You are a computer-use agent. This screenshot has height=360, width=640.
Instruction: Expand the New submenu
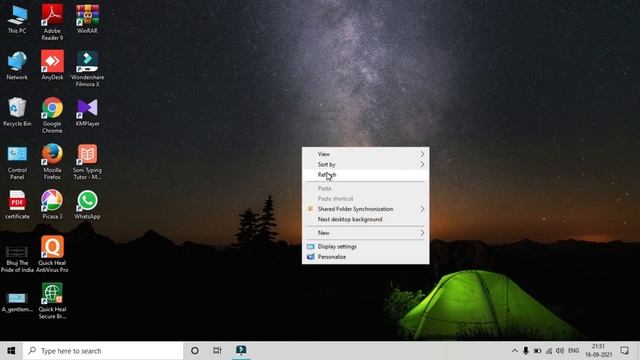click(x=366, y=233)
